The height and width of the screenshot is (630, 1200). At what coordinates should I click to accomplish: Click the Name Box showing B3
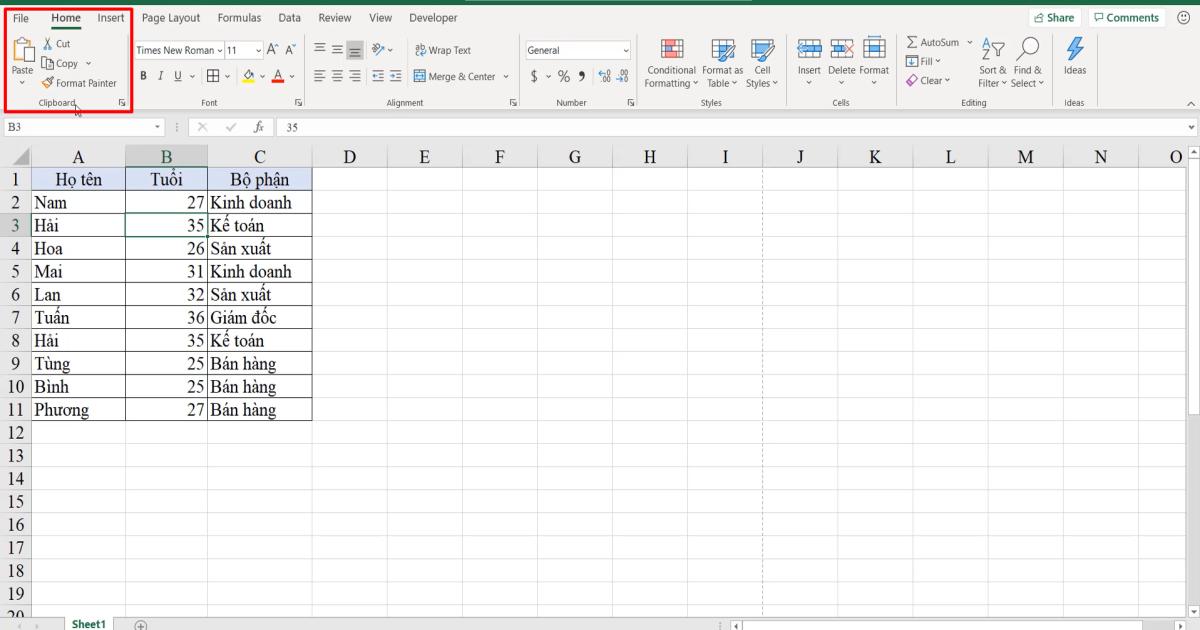[x=80, y=127]
